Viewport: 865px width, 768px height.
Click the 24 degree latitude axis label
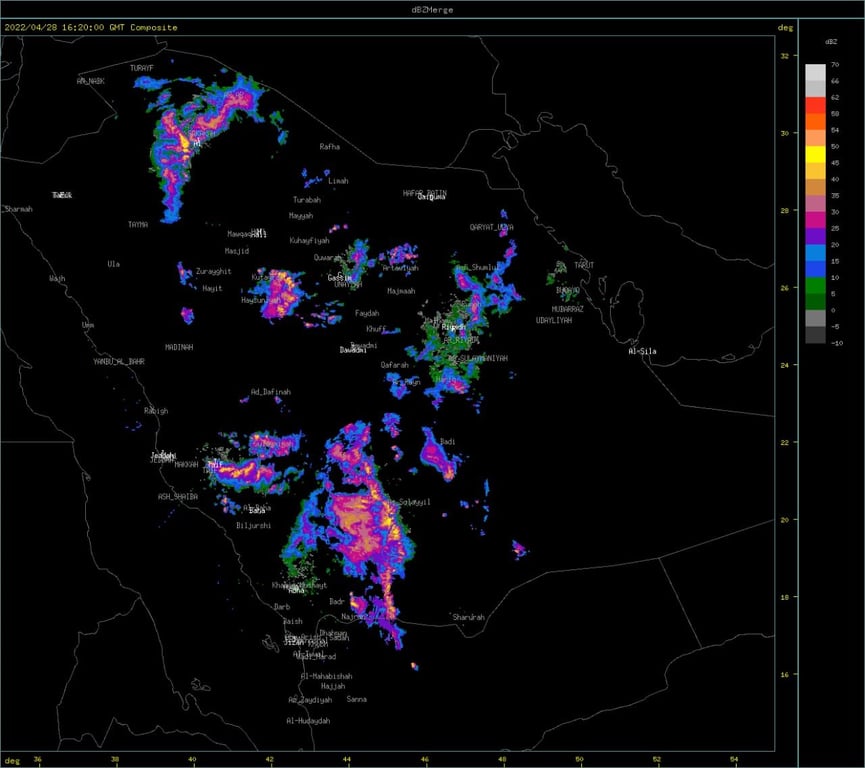pyautogui.click(x=784, y=365)
